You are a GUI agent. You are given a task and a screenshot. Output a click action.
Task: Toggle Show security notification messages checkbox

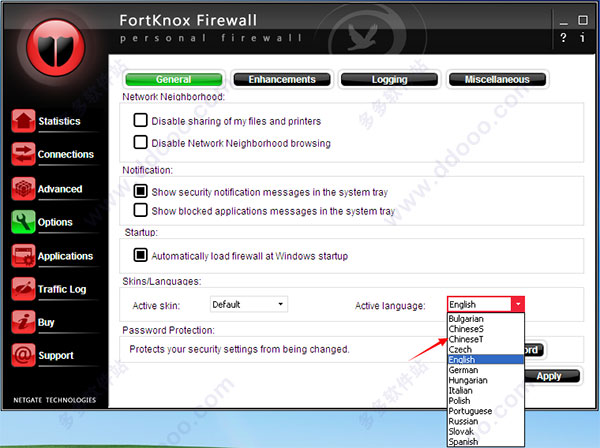tap(140, 191)
